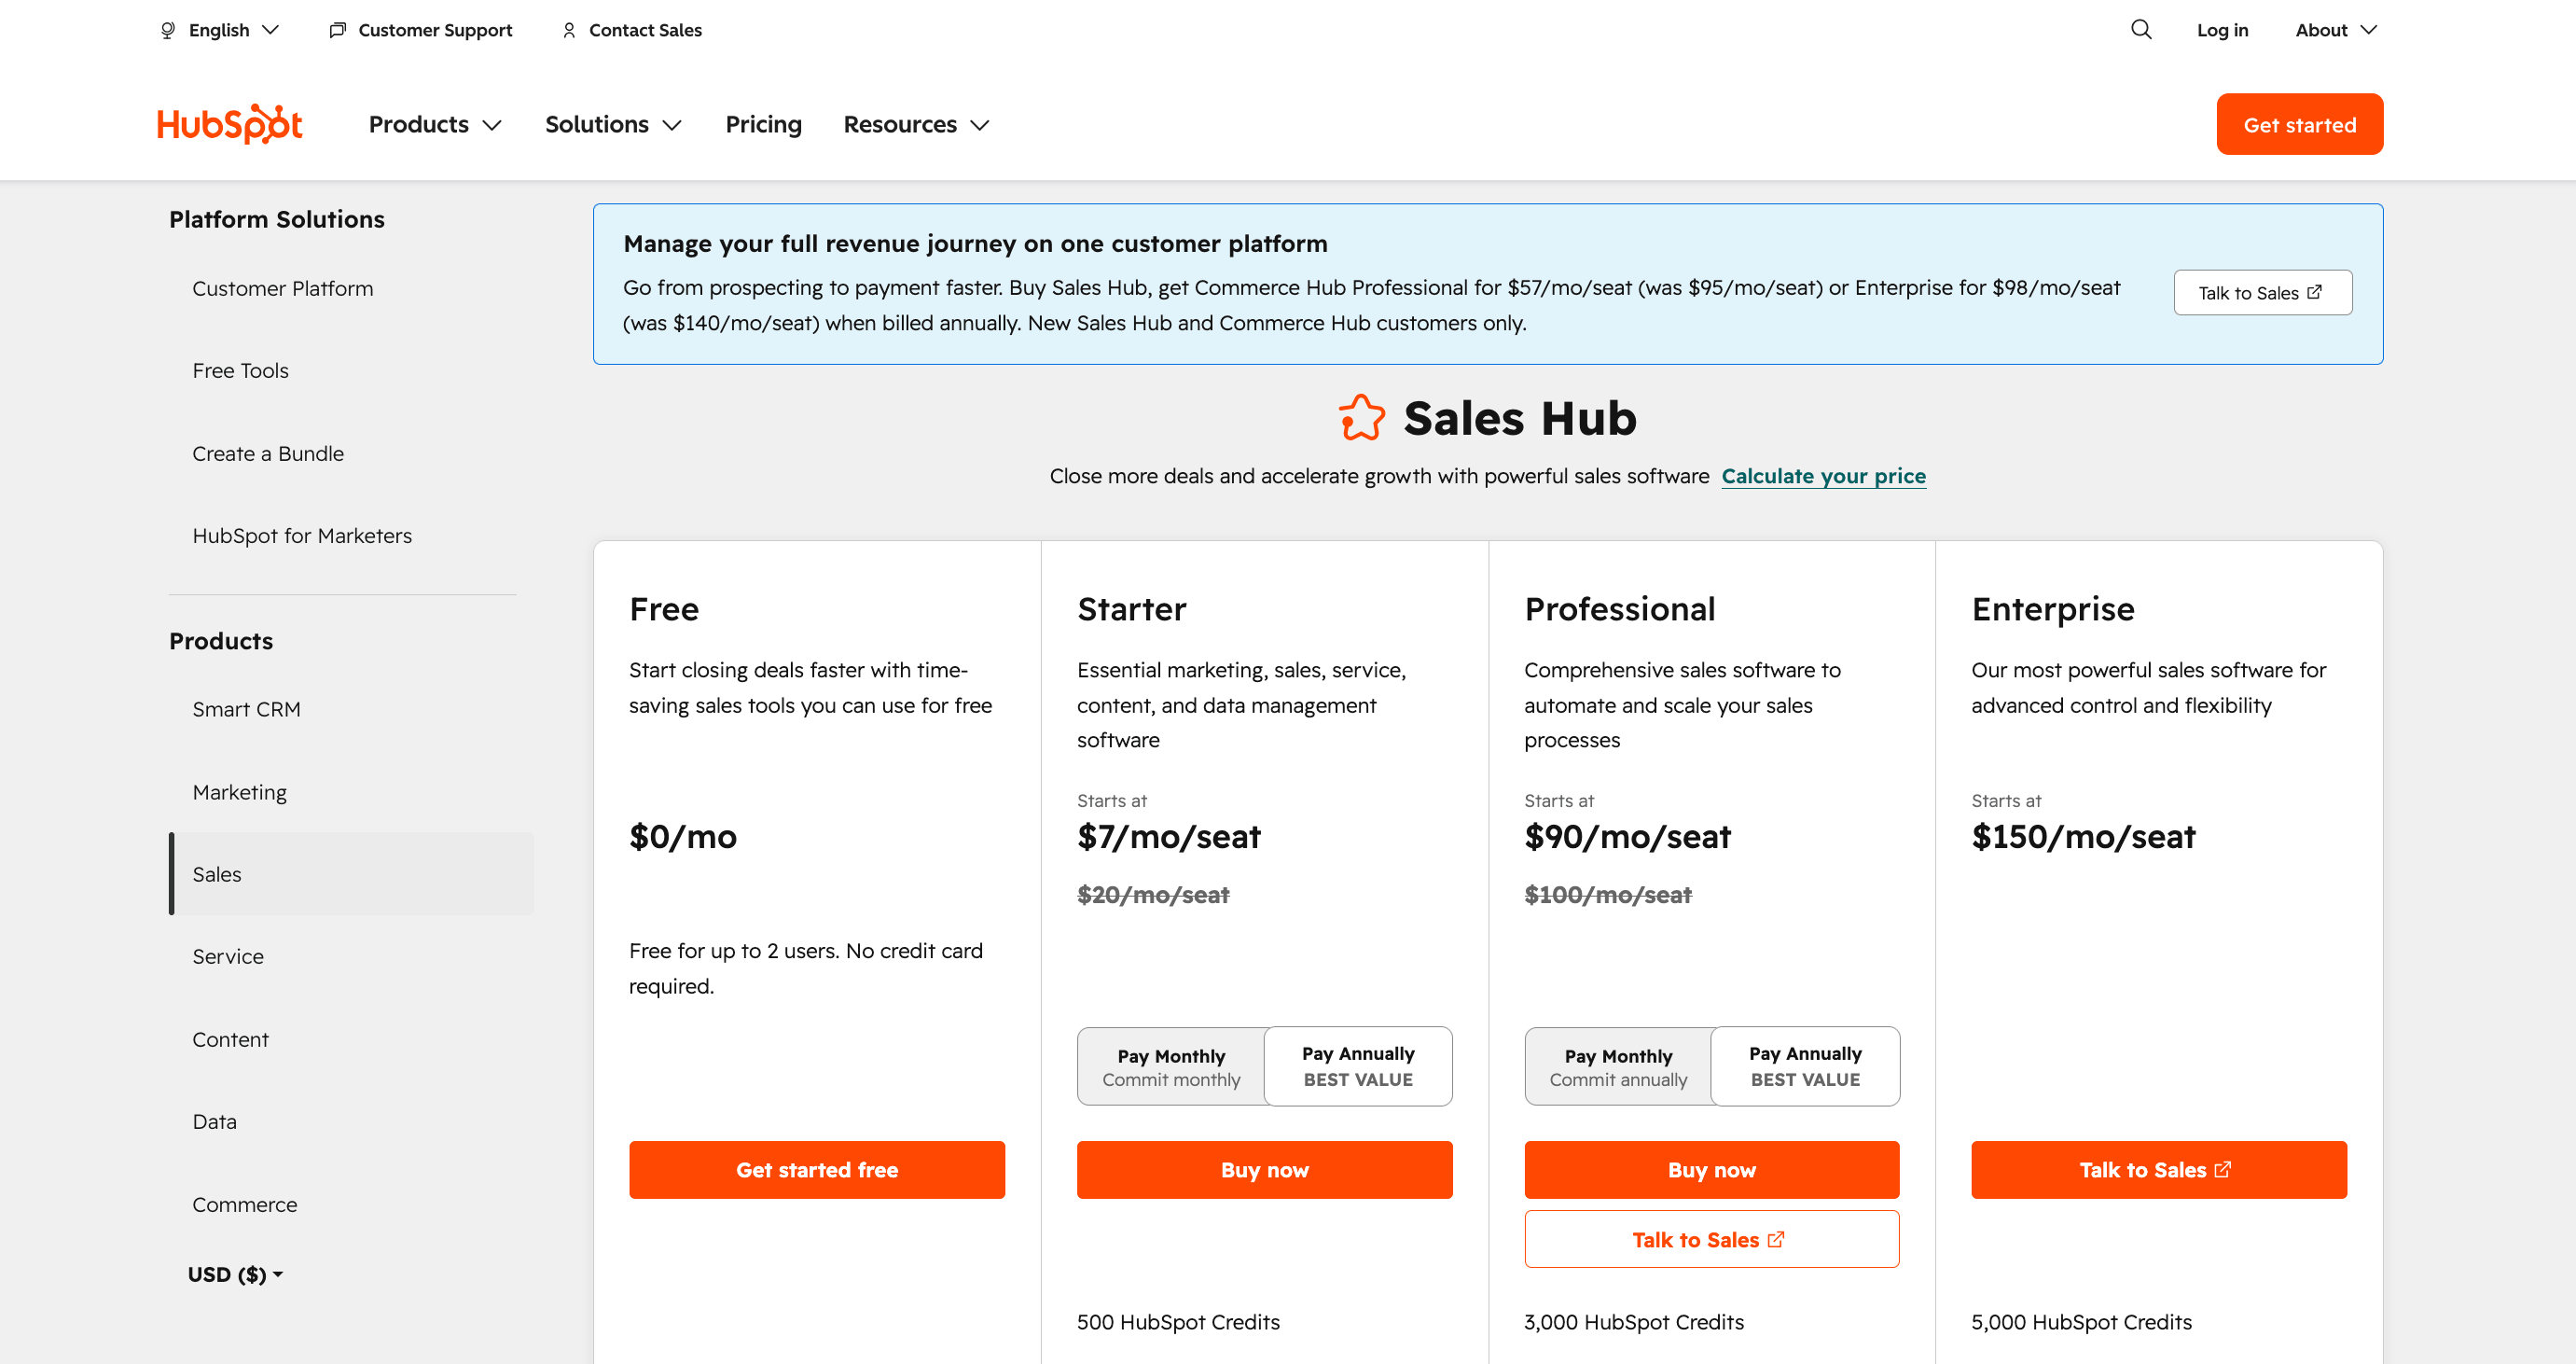The image size is (2576, 1364).
Task: Select Pay Annually for Starter plan
Action: coord(1358,1066)
